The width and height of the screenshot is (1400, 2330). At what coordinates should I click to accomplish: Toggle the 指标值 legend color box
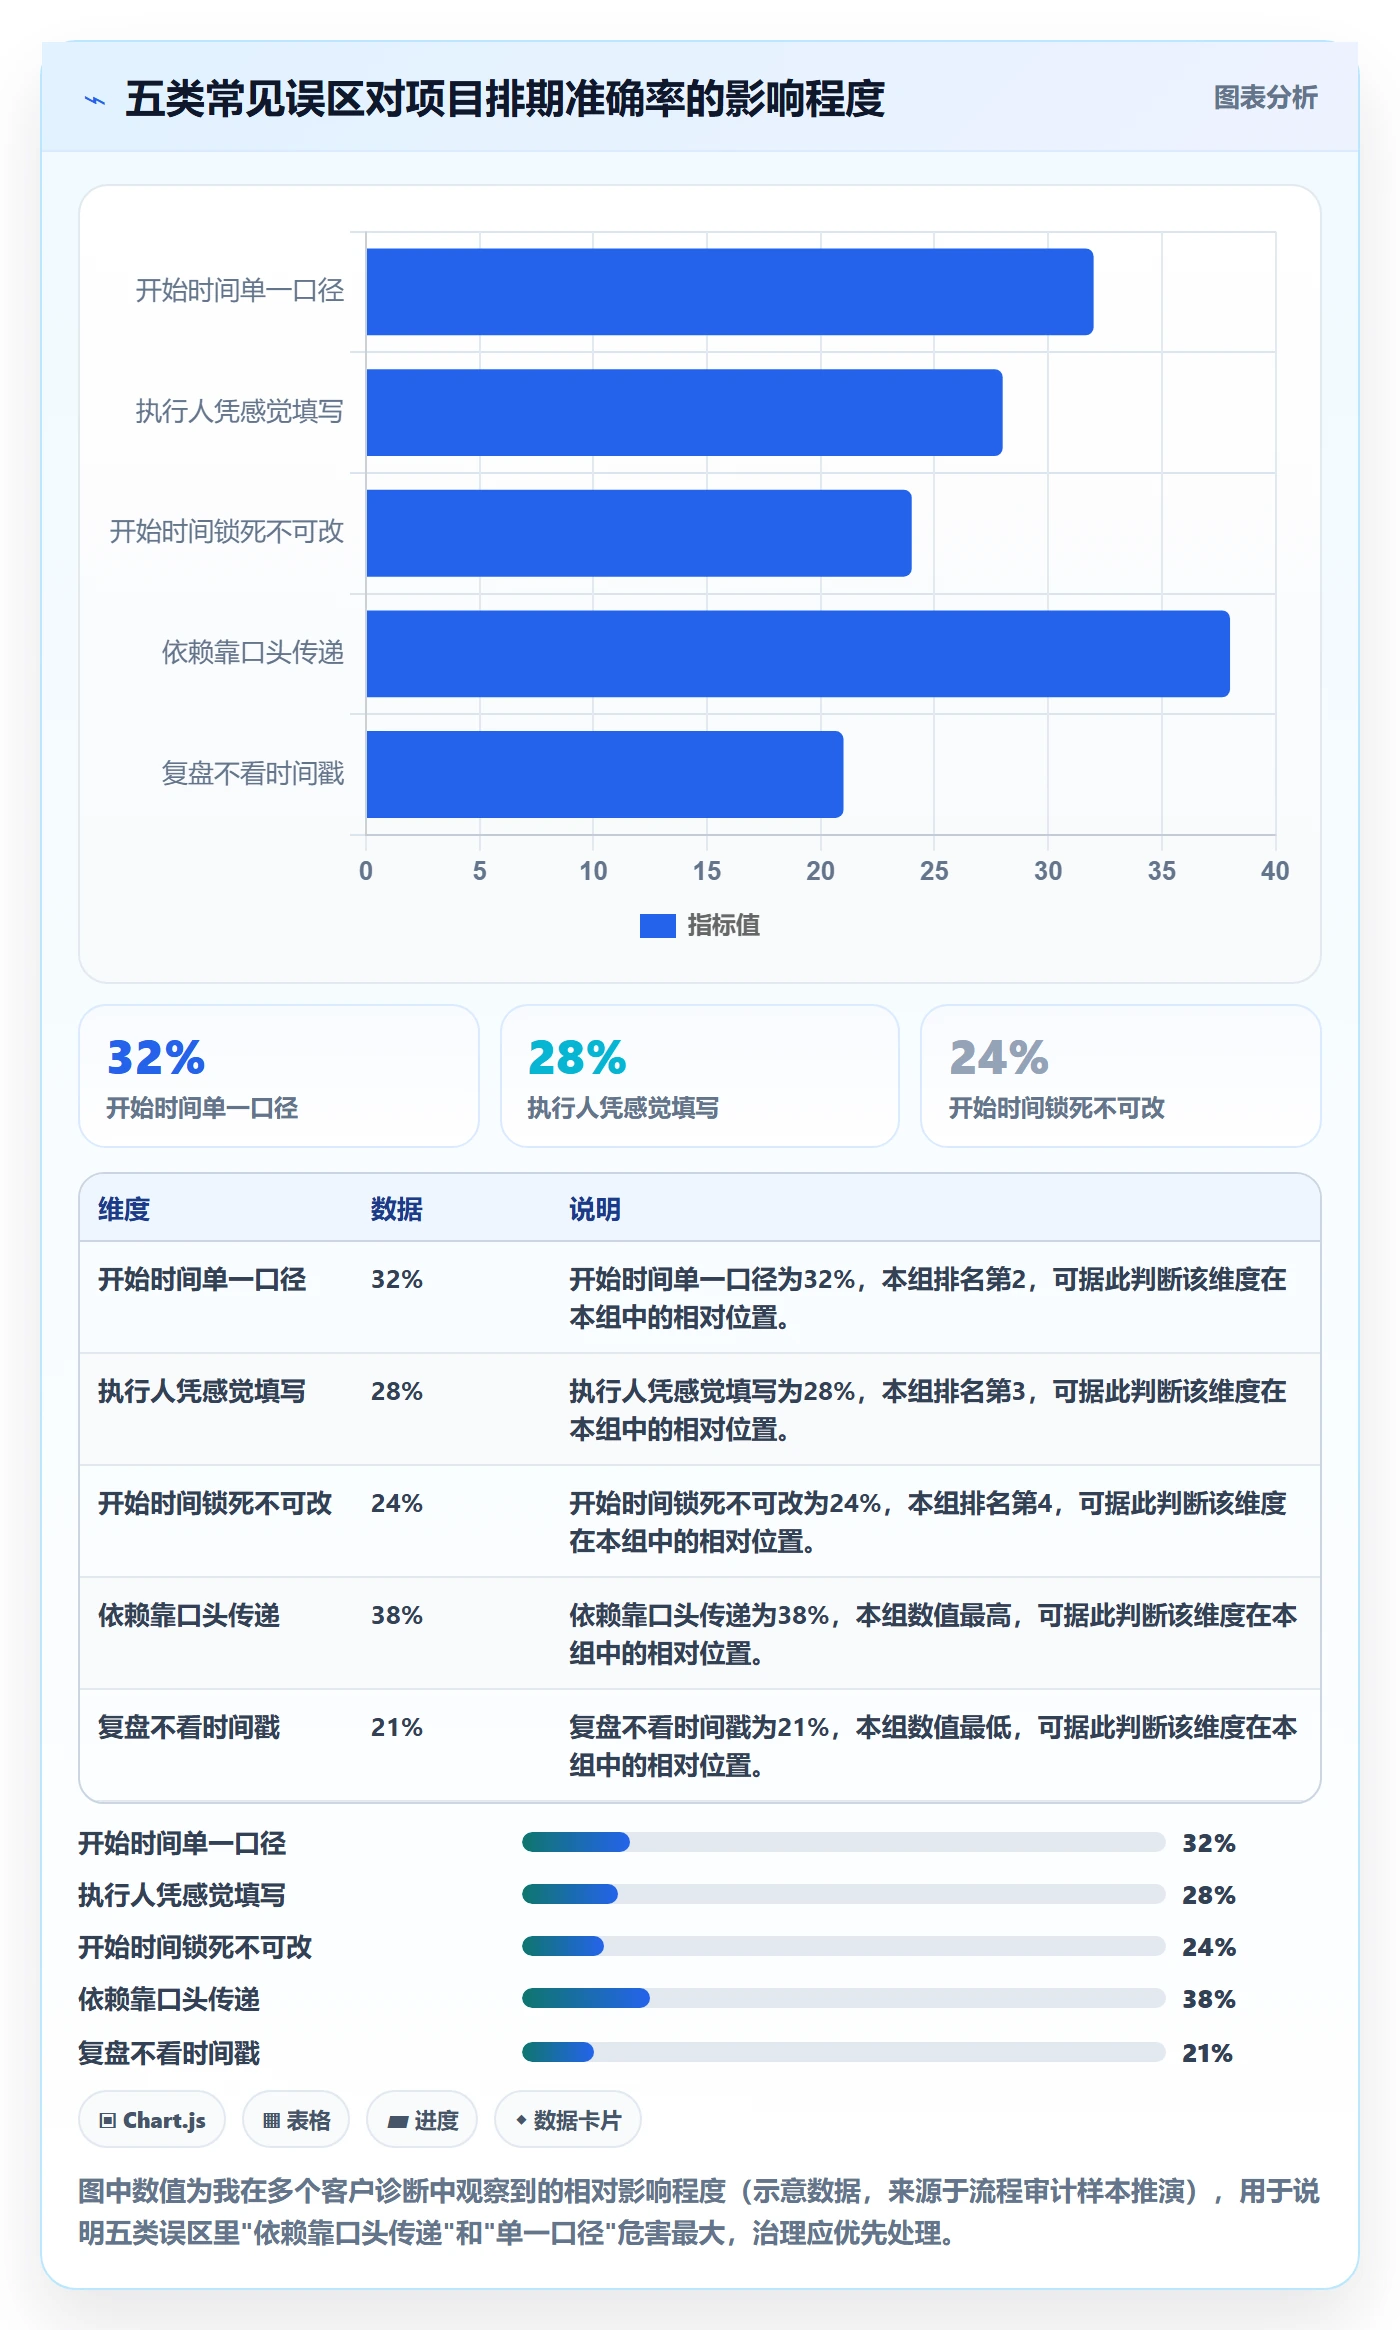[657, 926]
